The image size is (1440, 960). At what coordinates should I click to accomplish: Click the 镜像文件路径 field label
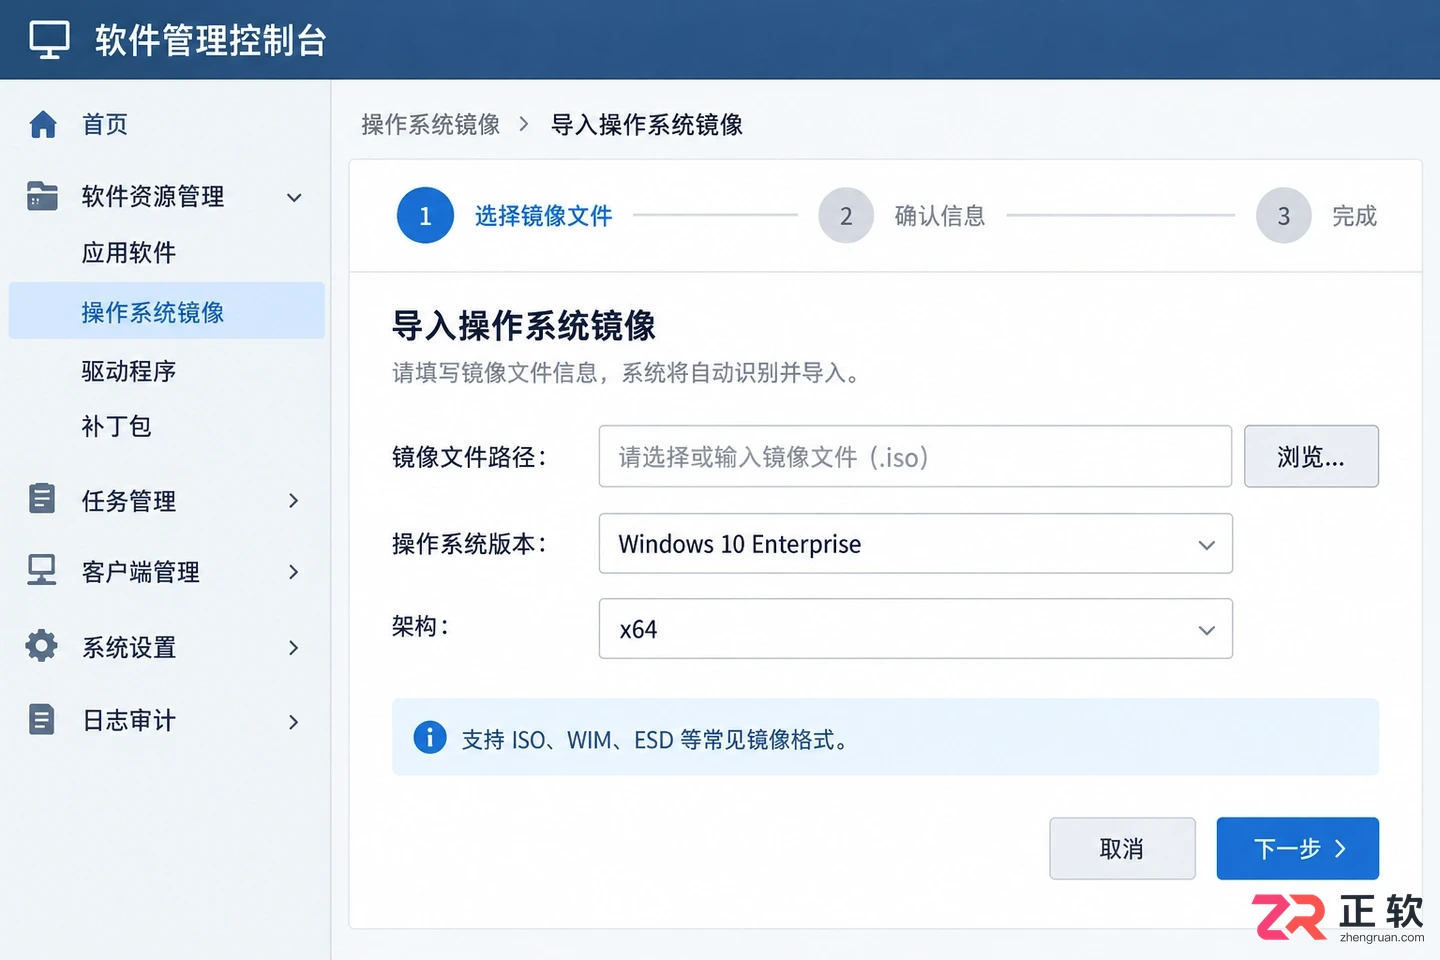(470, 457)
